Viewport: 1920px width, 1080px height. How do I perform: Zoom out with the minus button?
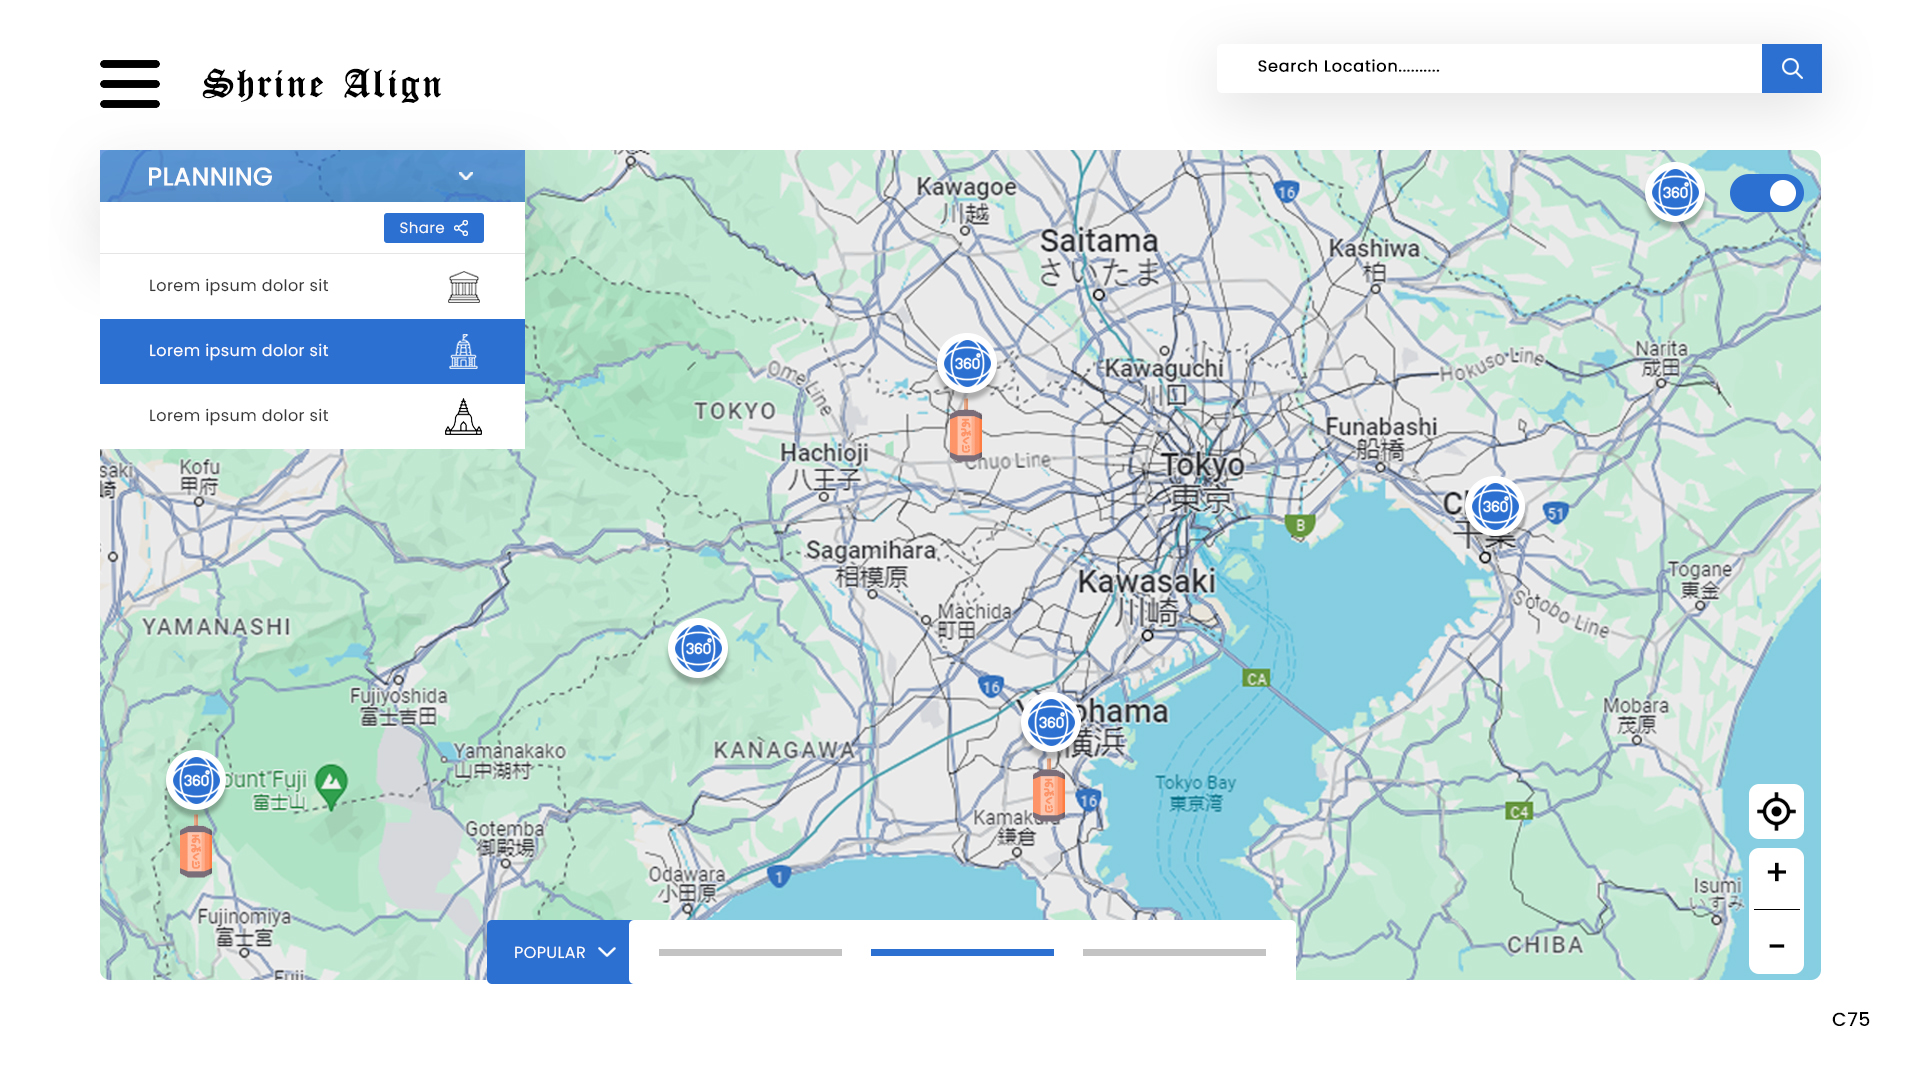click(x=1776, y=946)
